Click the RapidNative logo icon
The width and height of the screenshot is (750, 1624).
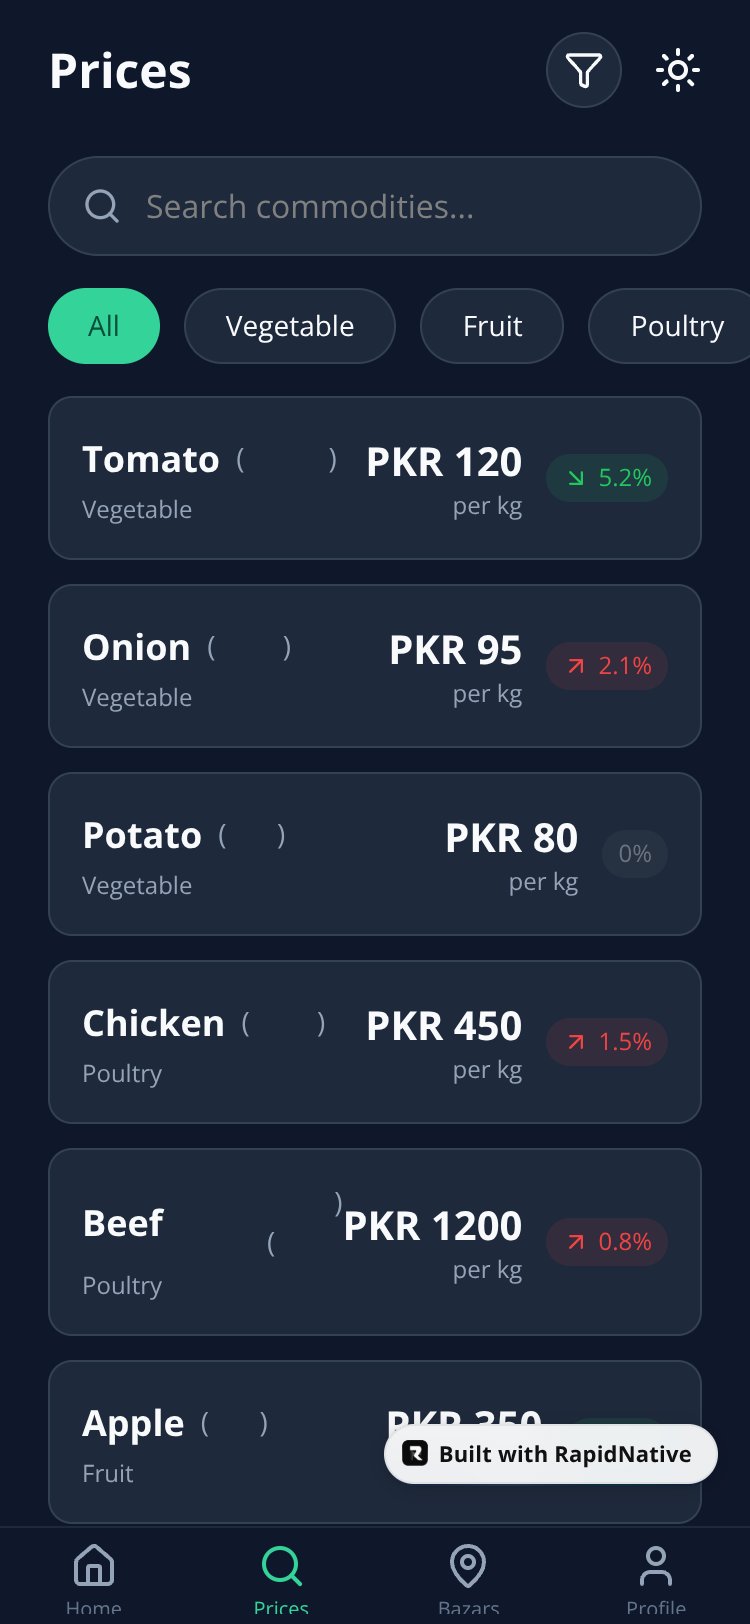pyautogui.click(x=415, y=1453)
